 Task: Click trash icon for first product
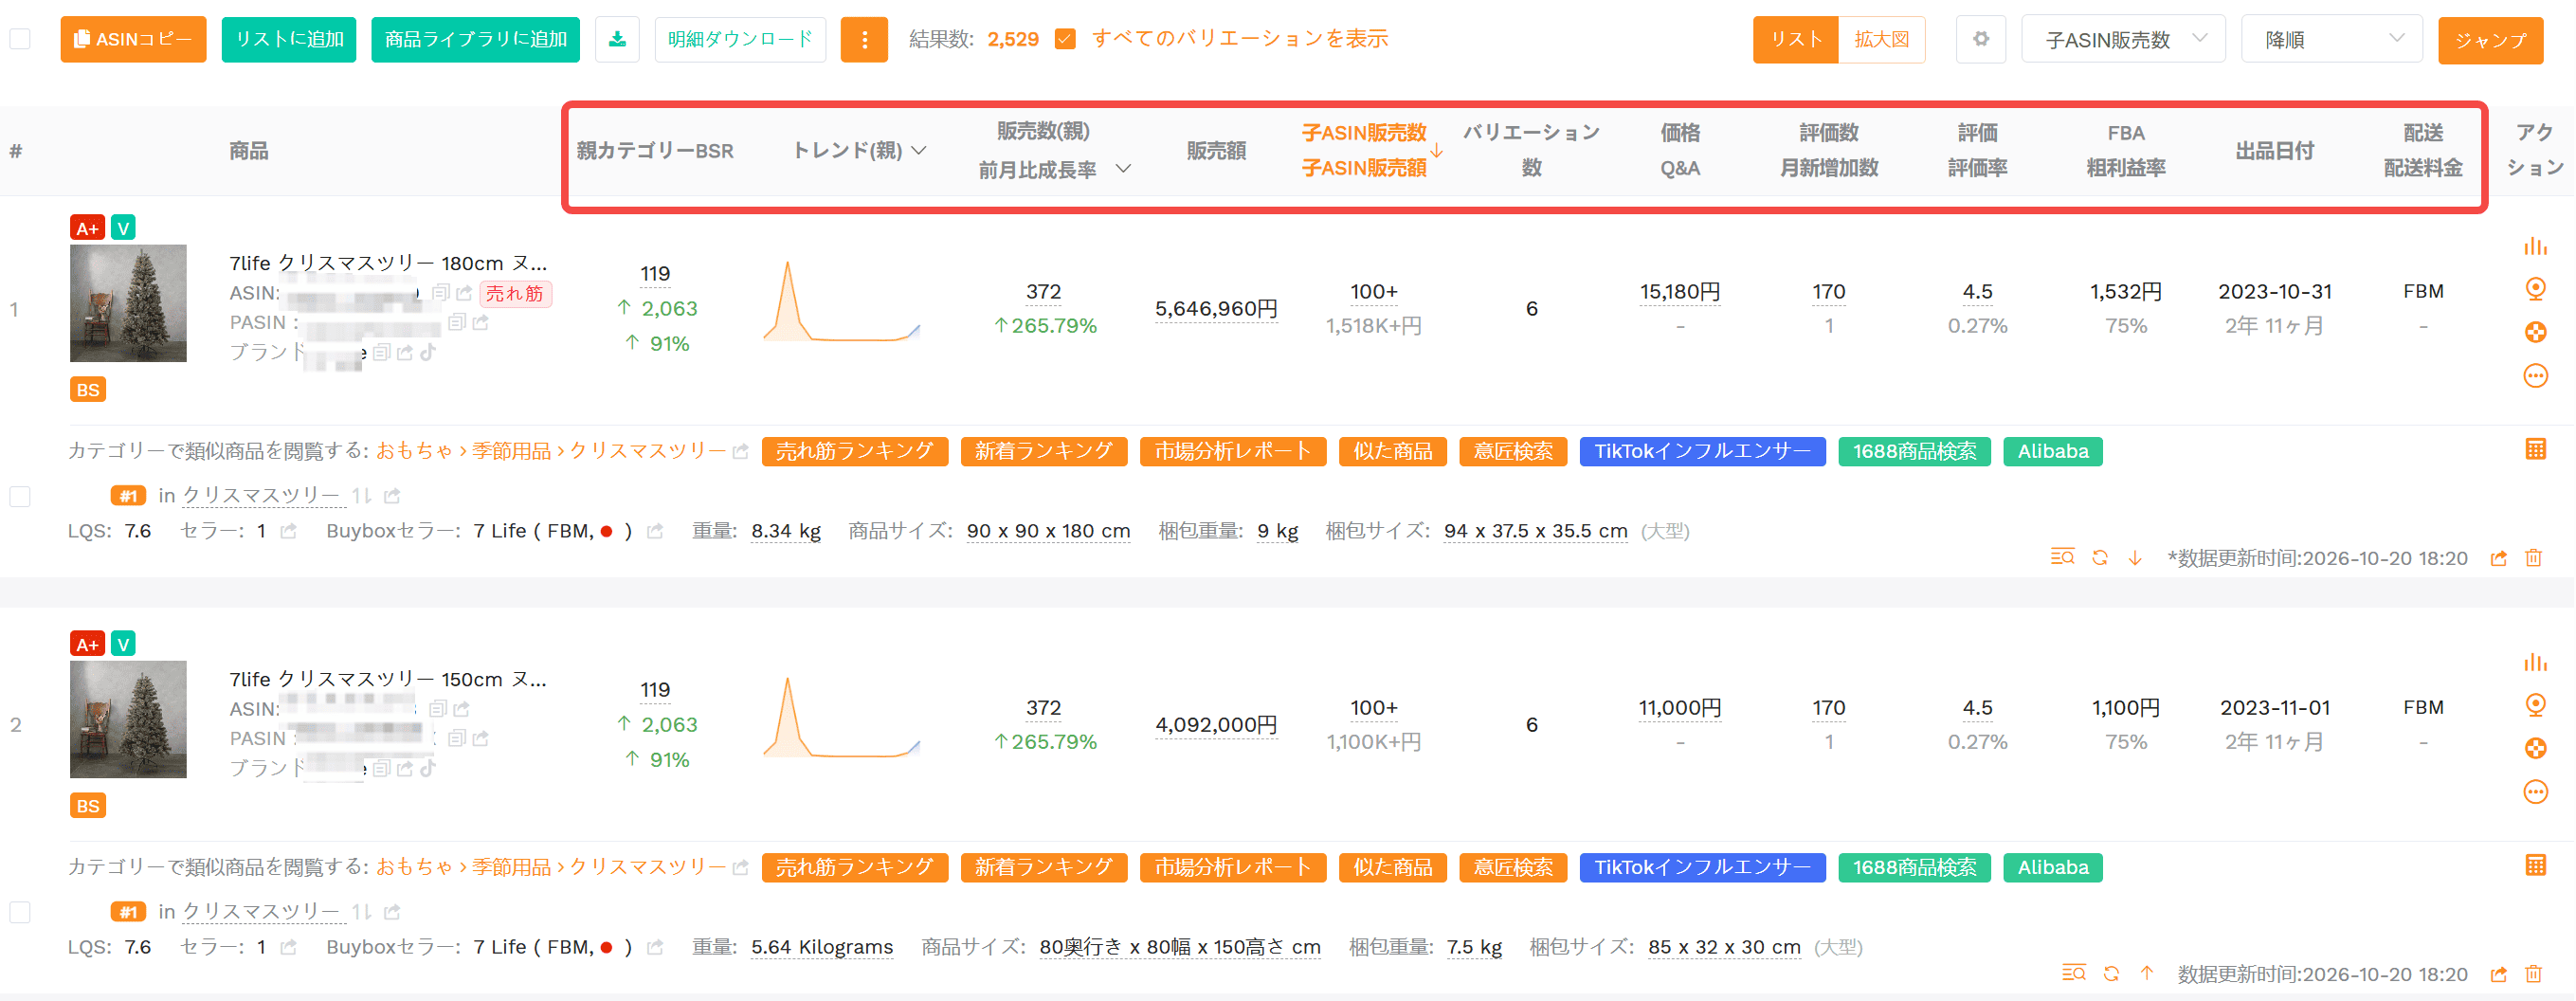tap(2533, 558)
